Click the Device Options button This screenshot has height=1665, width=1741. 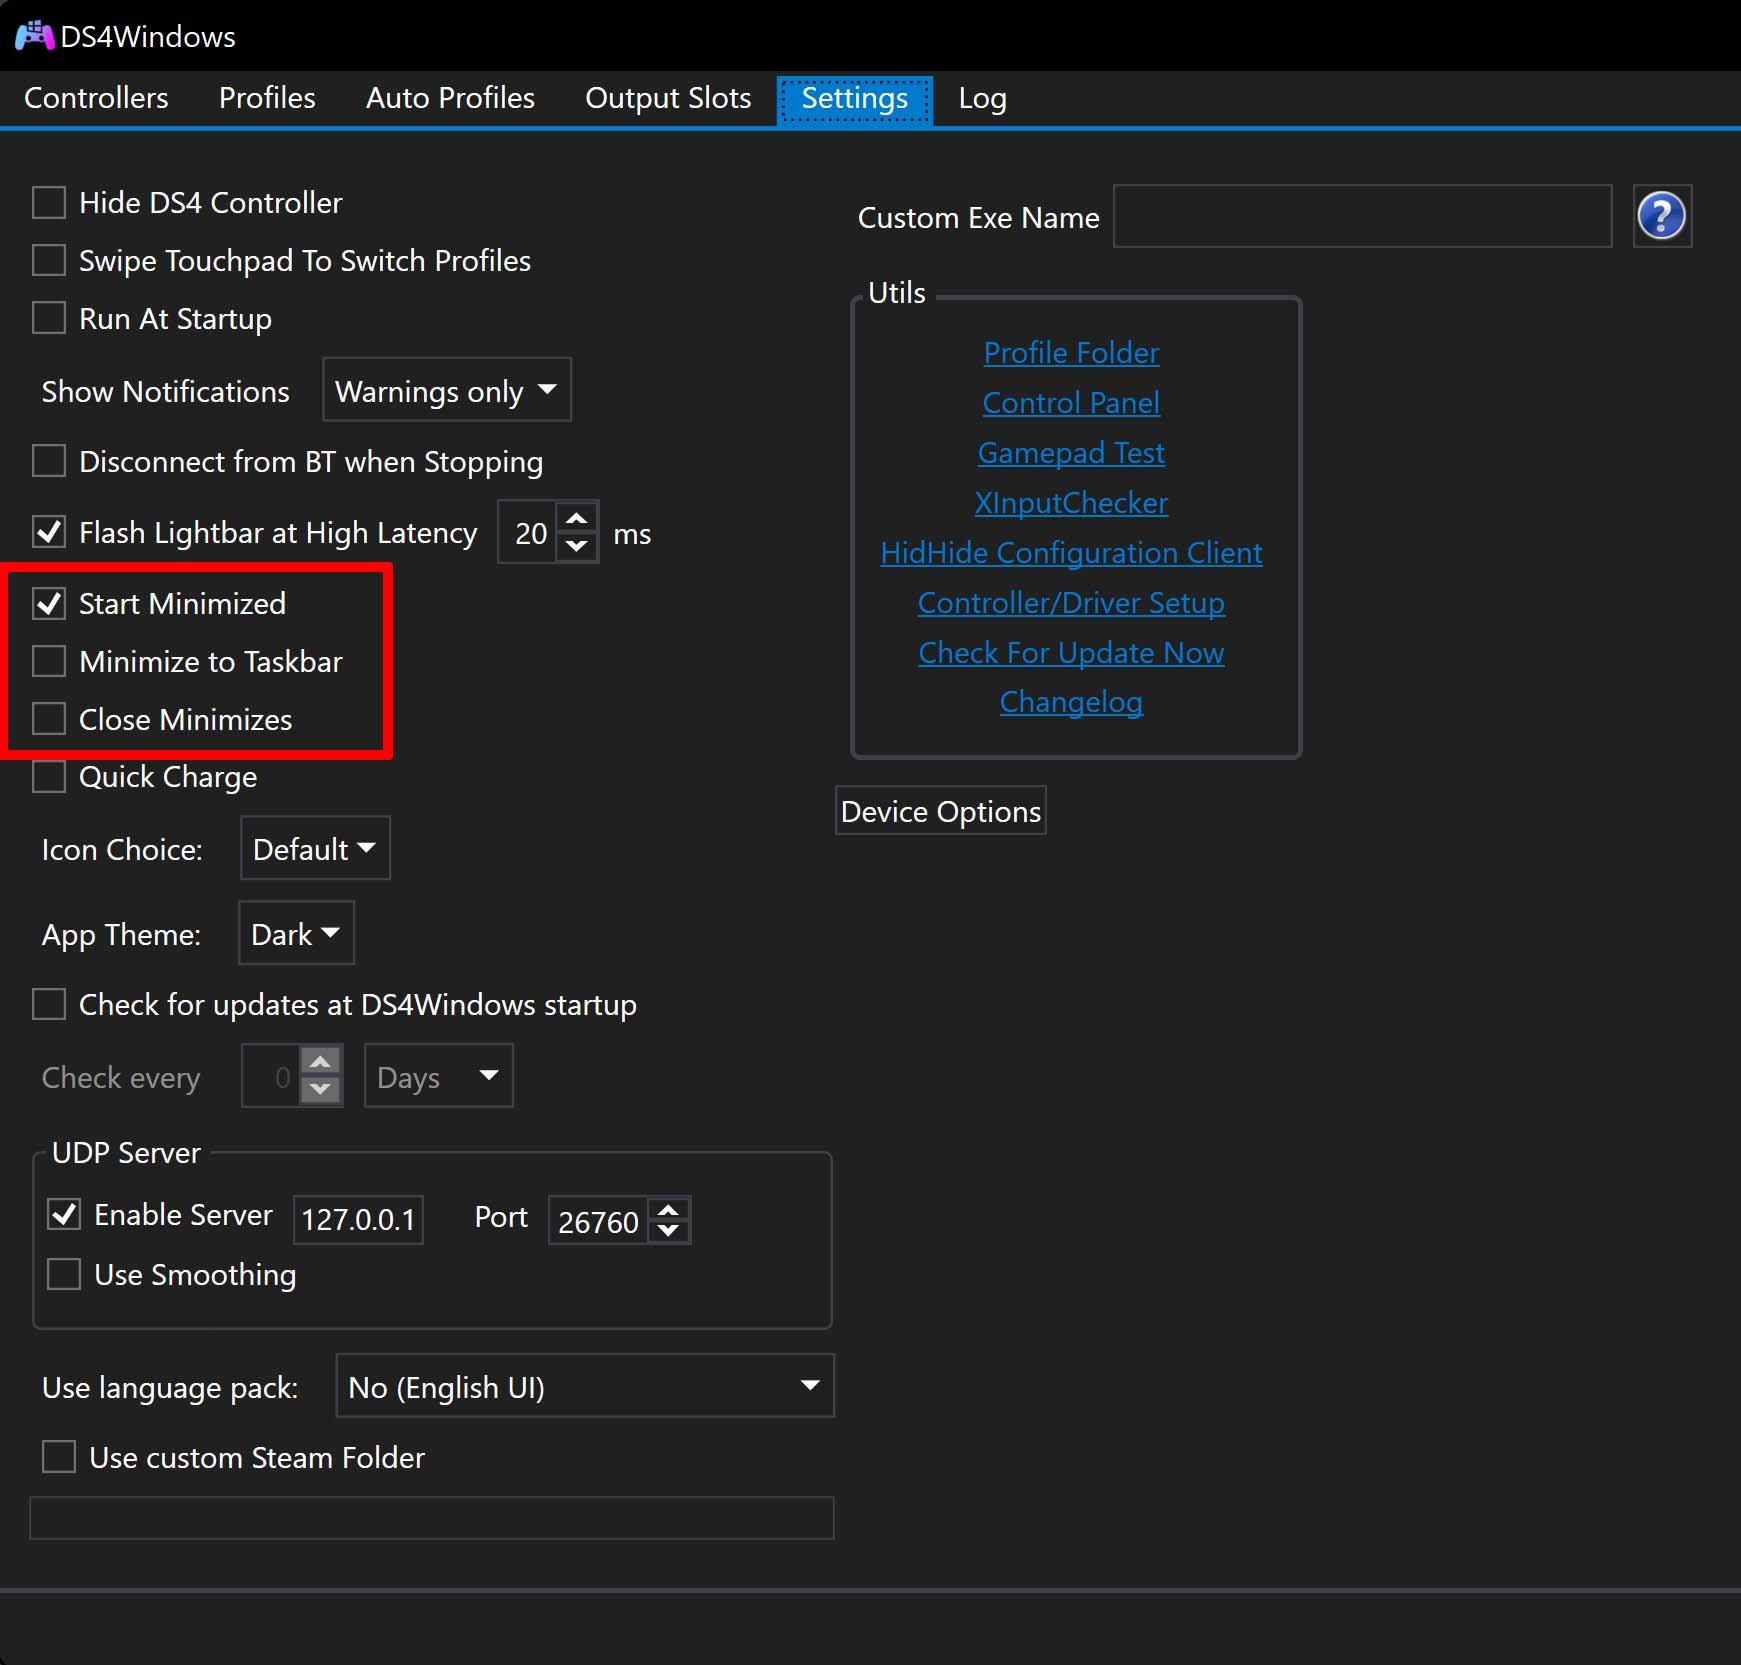(x=941, y=811)
